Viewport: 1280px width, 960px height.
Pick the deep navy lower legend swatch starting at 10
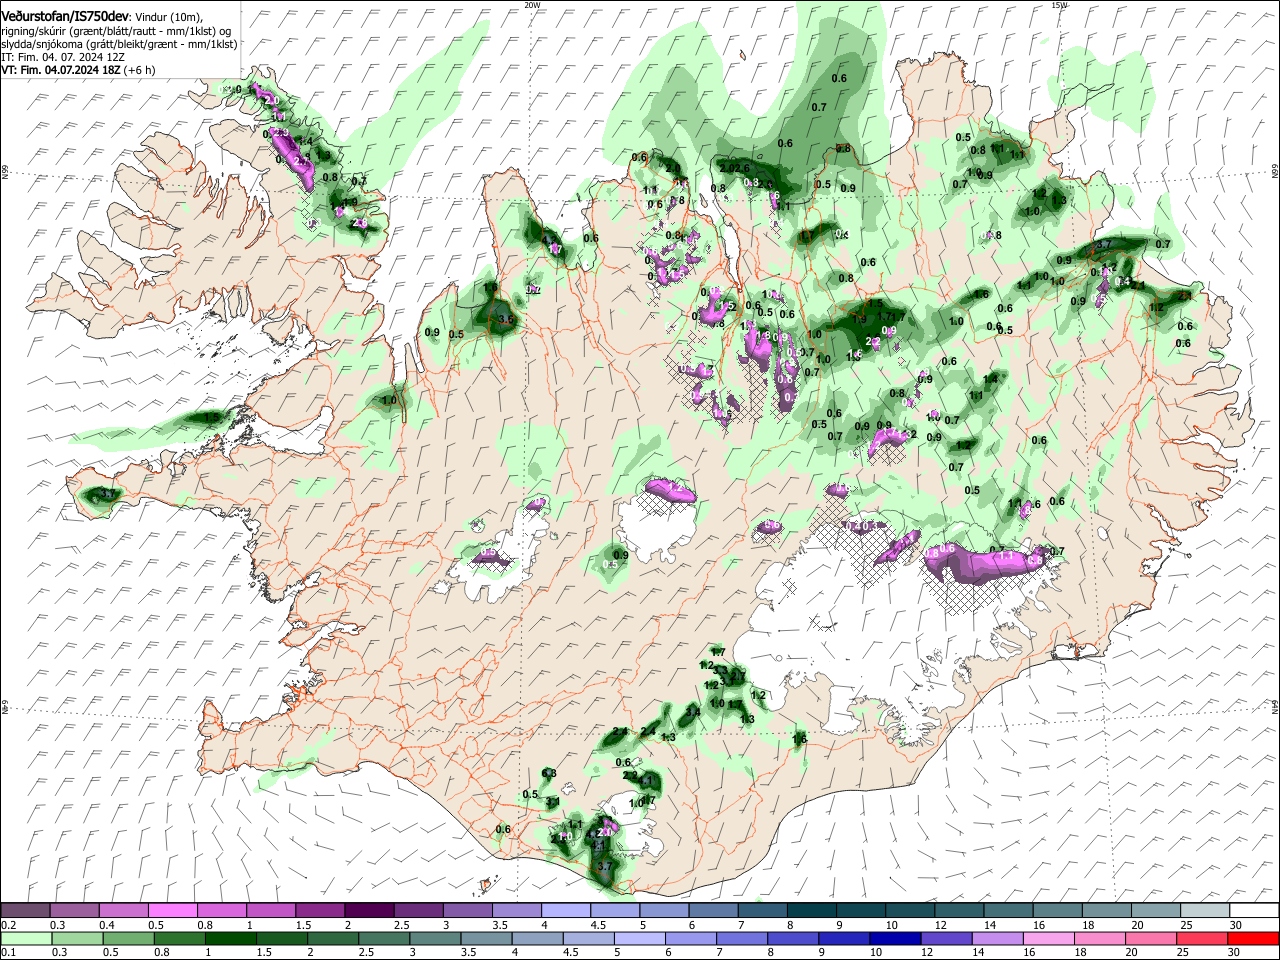pos(894,939)
